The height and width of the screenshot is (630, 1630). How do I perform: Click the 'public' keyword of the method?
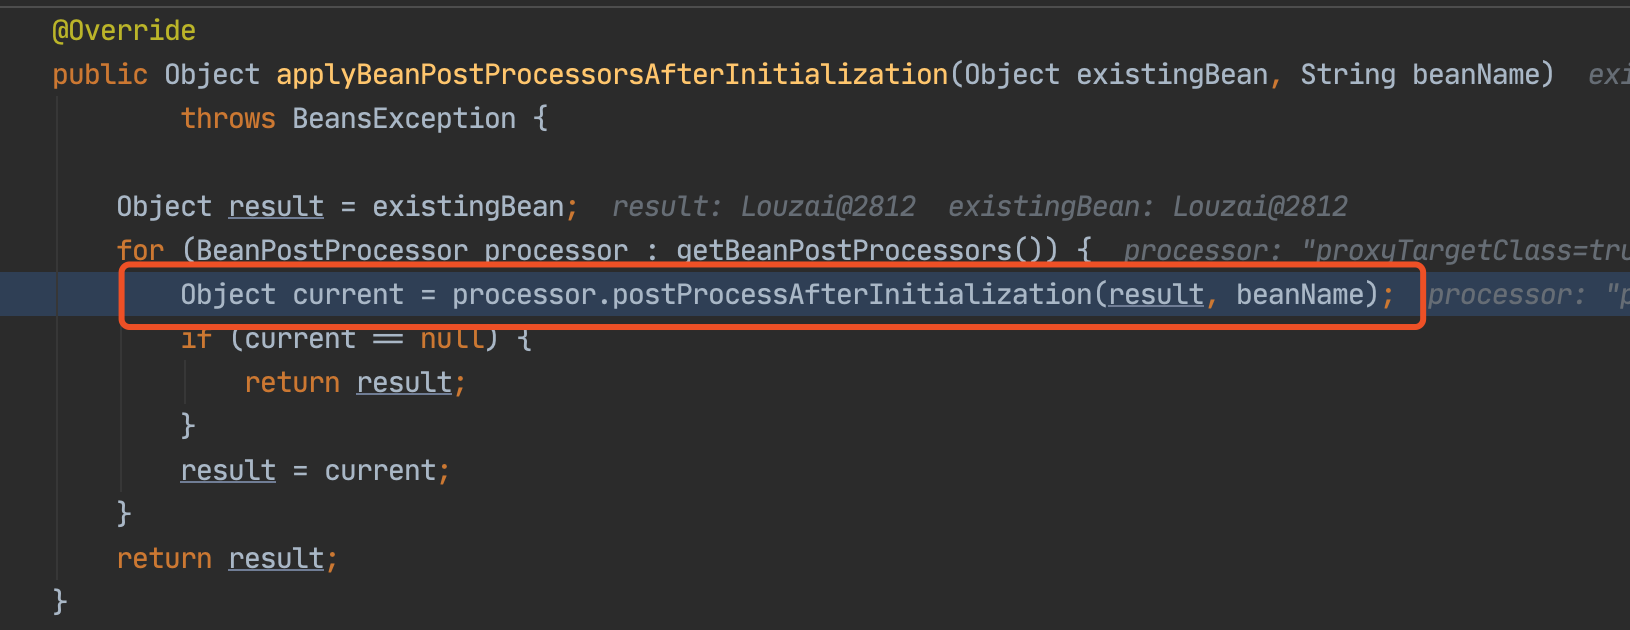[100, 74]
